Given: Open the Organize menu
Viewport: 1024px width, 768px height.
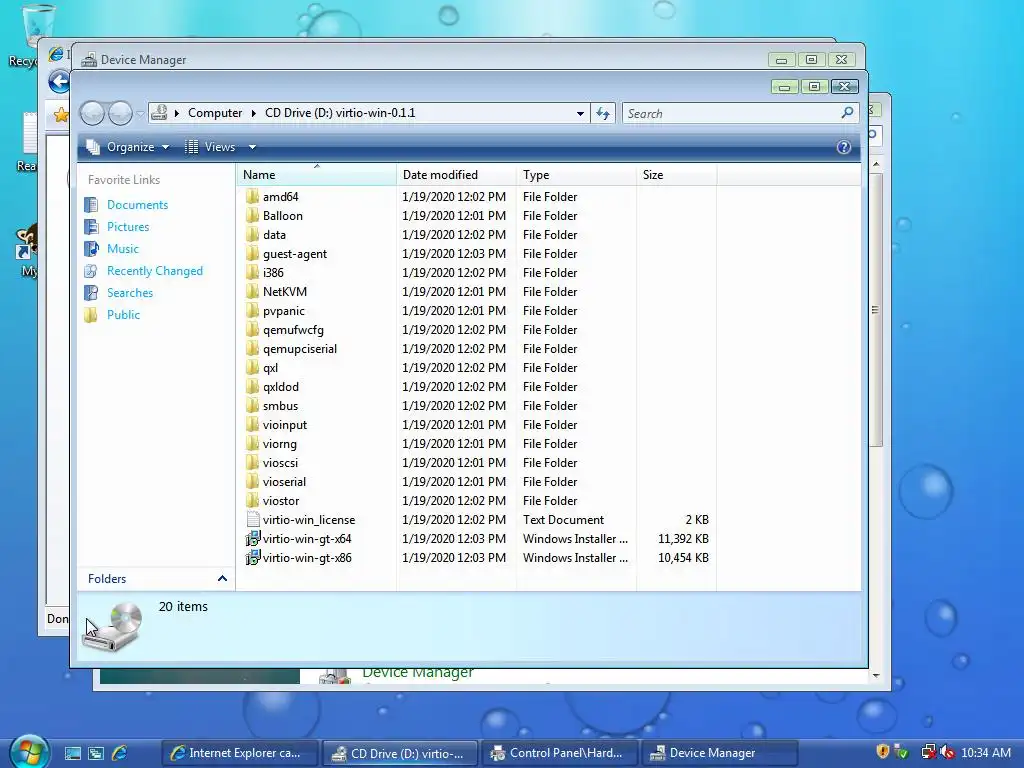Looking at the screenshot, I should coord(128,147).
